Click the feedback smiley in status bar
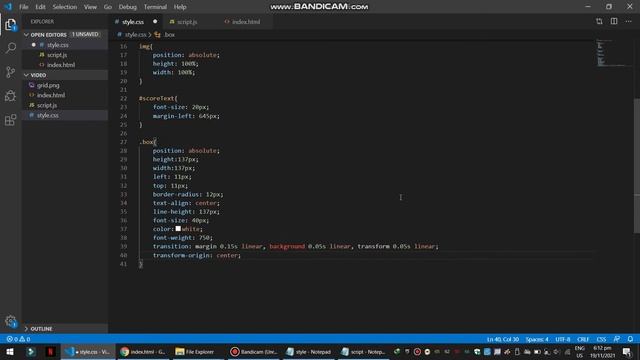 (x=617, y=339)
